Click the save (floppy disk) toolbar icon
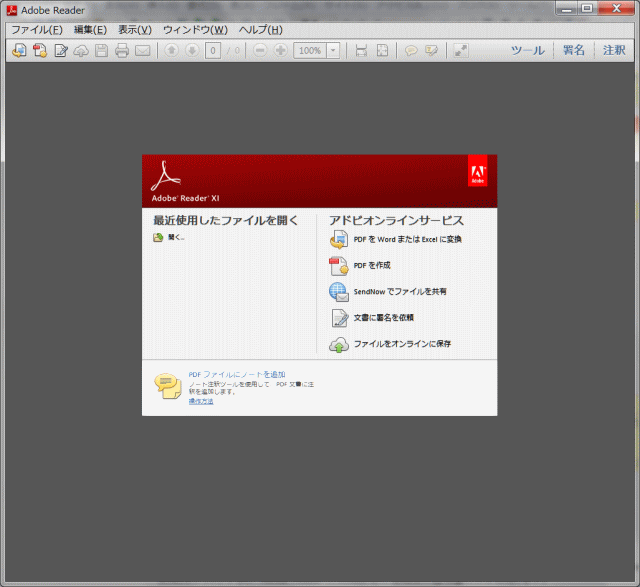Screen dimensions: 640x587 pyautogui.click(x=102, y=51)
